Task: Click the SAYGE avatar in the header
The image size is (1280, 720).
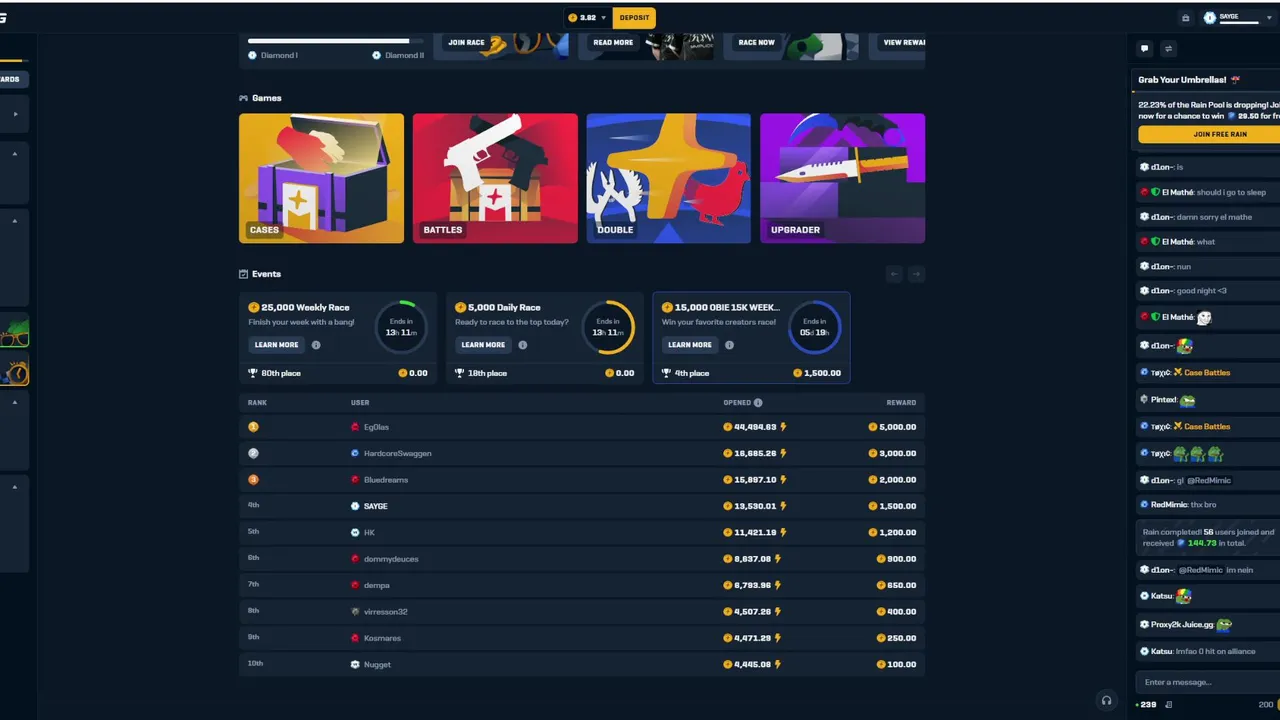Action: tap(1210, 17)
